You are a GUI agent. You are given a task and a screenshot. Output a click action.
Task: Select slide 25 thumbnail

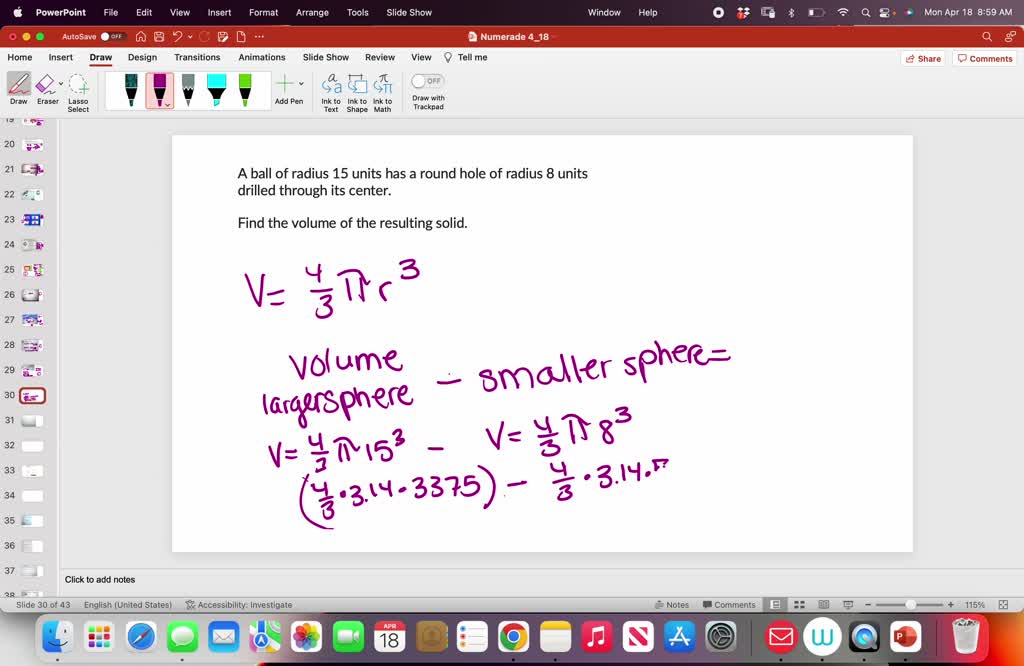[33, 270]
